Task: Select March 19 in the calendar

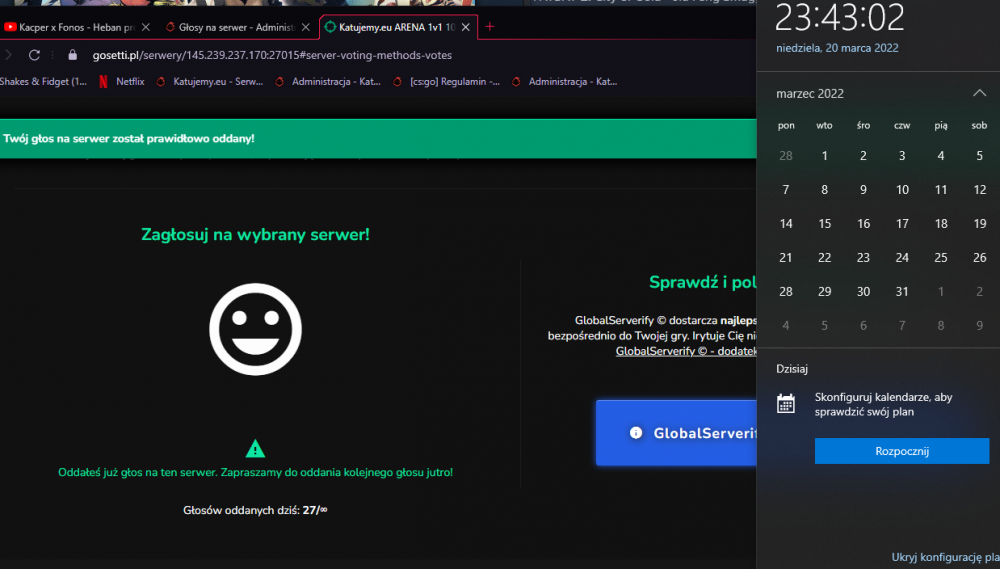Action: click(x=980, y=224)
